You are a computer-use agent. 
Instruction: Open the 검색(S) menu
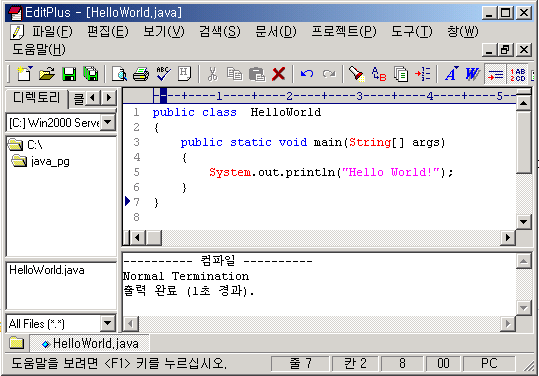pyautogui.click(x=220, y=32)
